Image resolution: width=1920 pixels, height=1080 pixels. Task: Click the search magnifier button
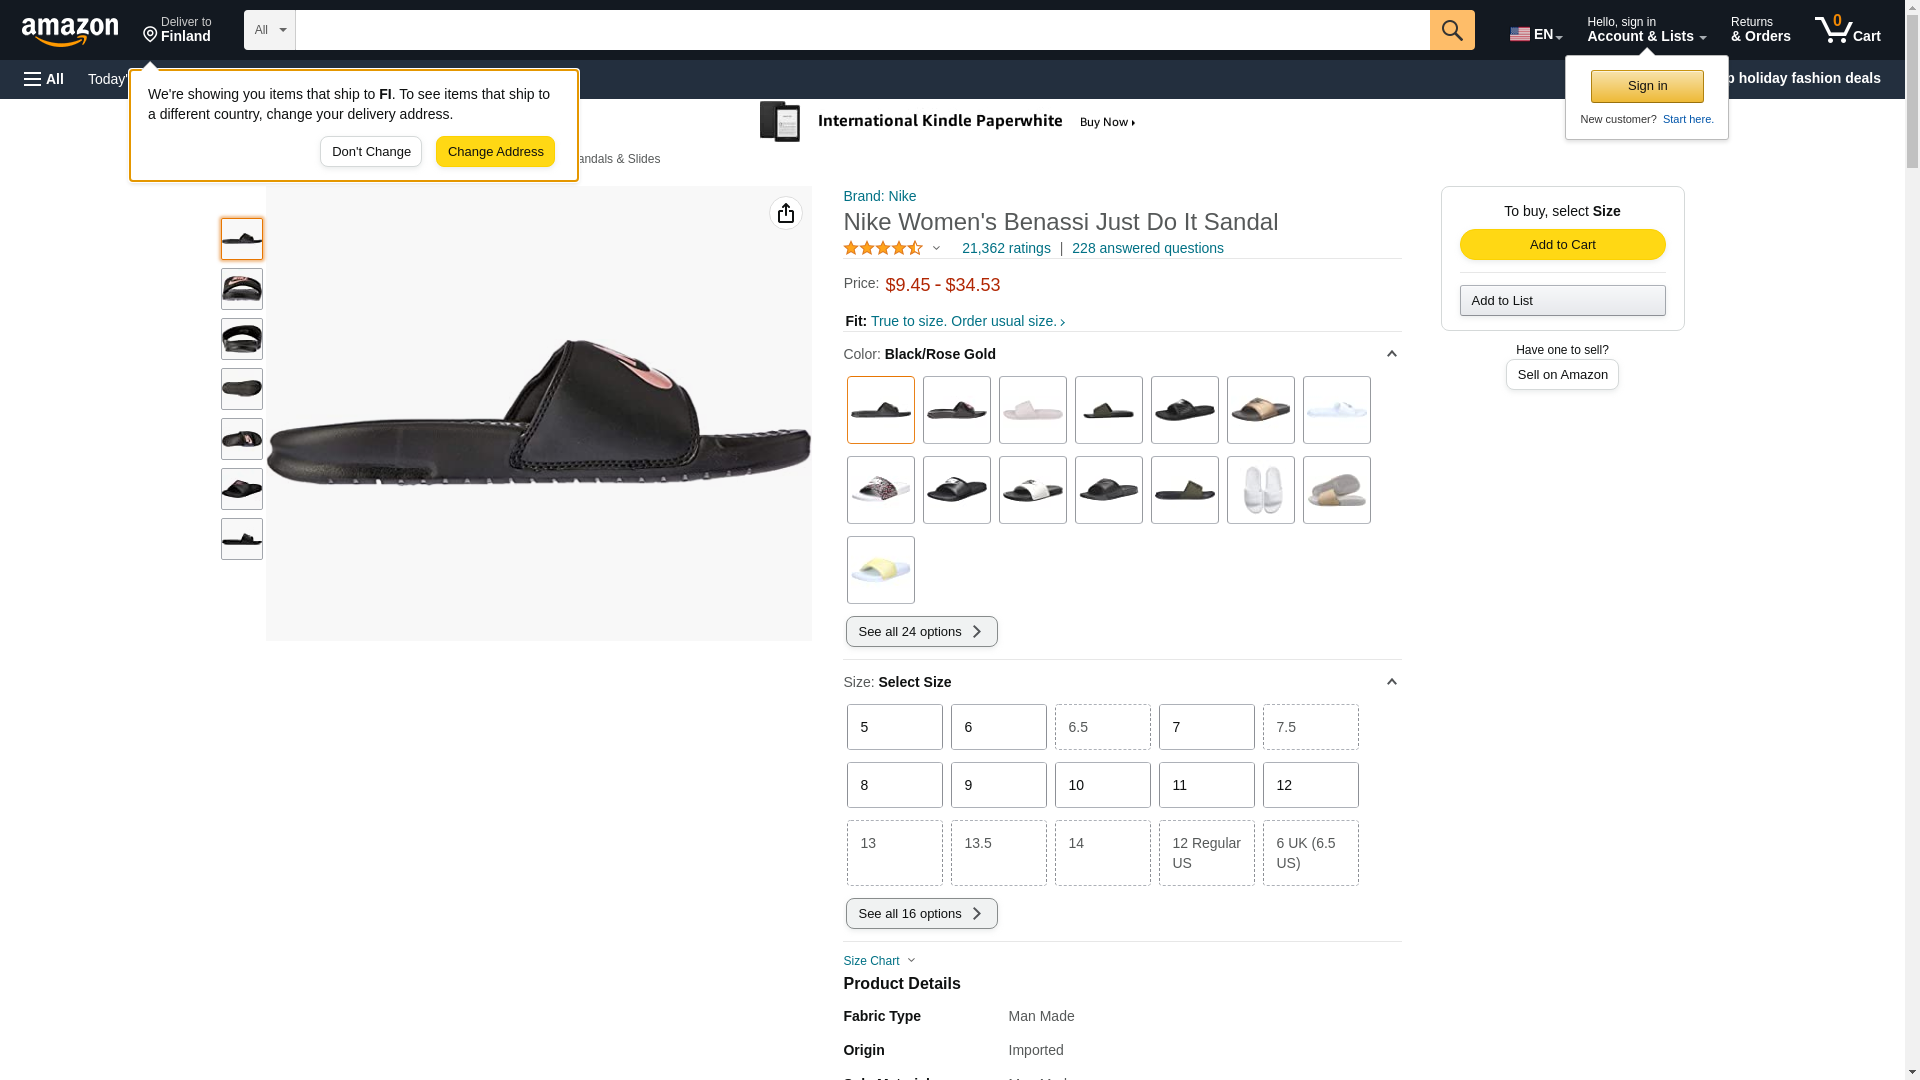[x=1451, y=30]
